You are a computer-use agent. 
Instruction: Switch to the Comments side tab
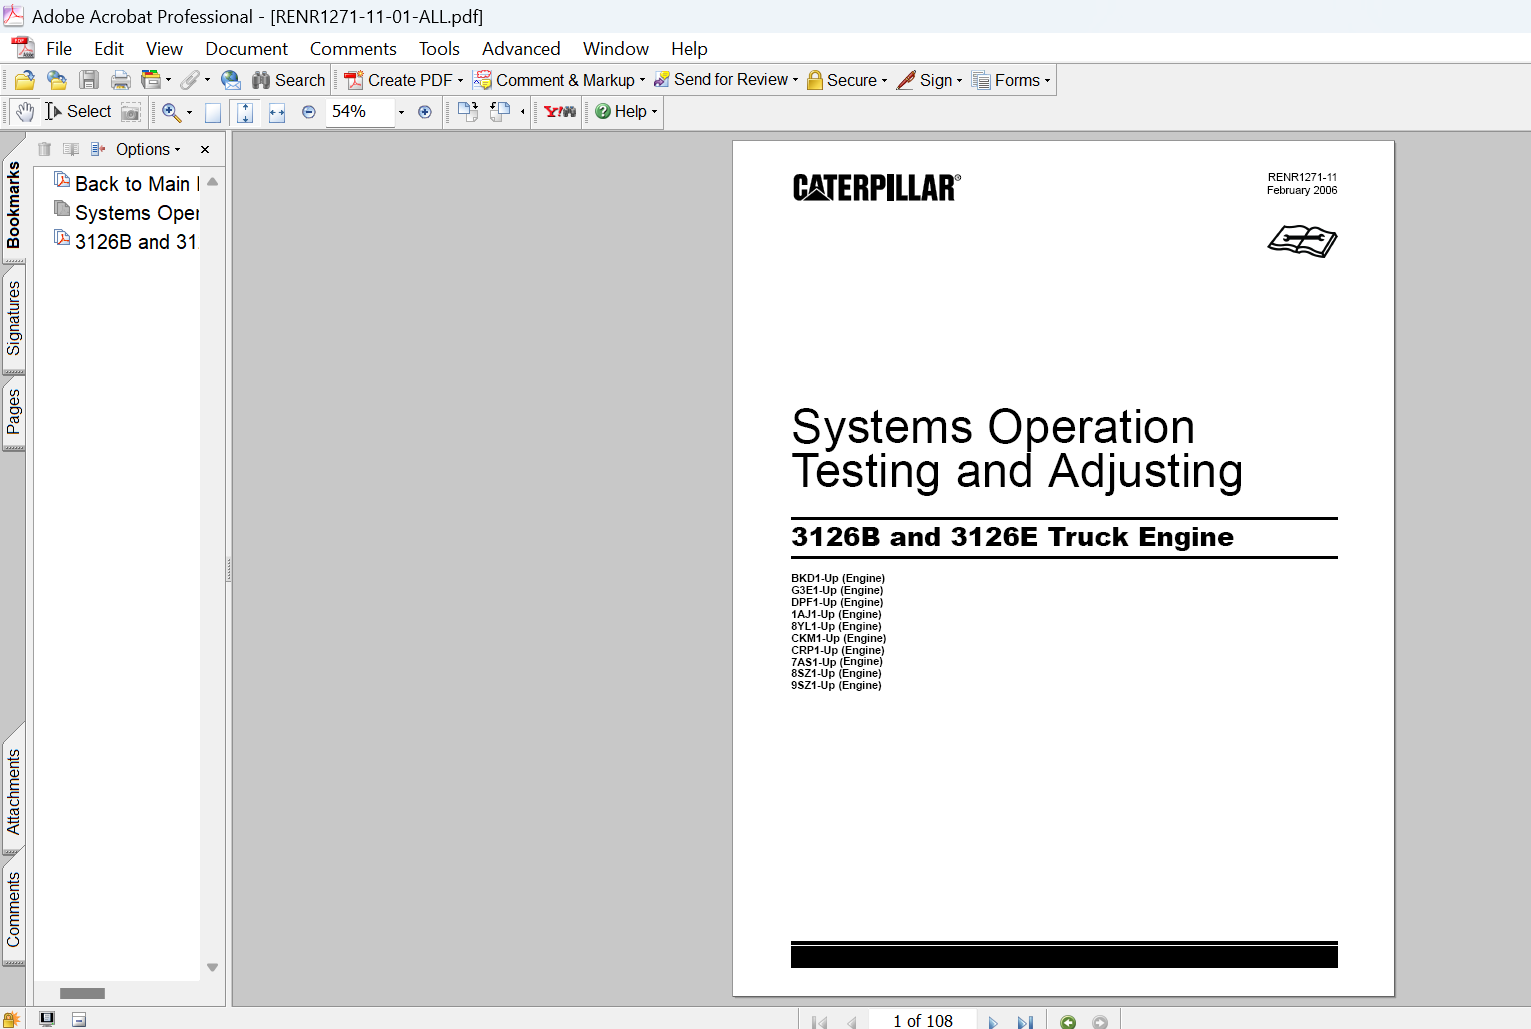coord(13,909)
